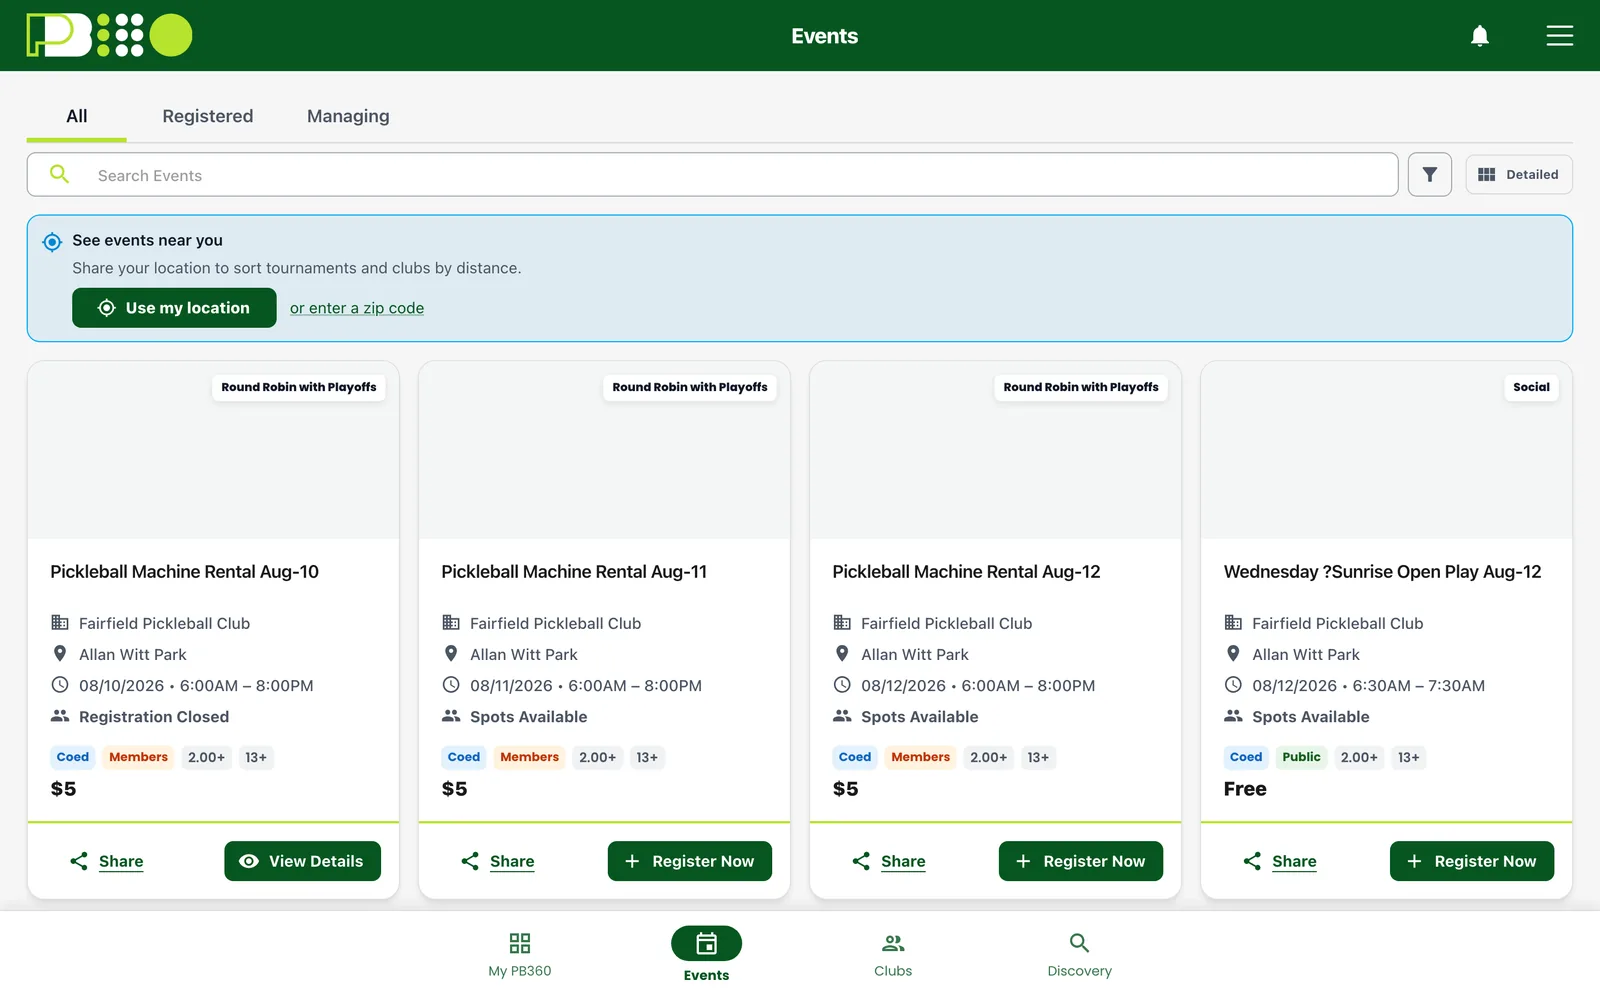The image size is (1600, 1000).
Task: Switch to the All tab
Action: [x=77, y=116]
